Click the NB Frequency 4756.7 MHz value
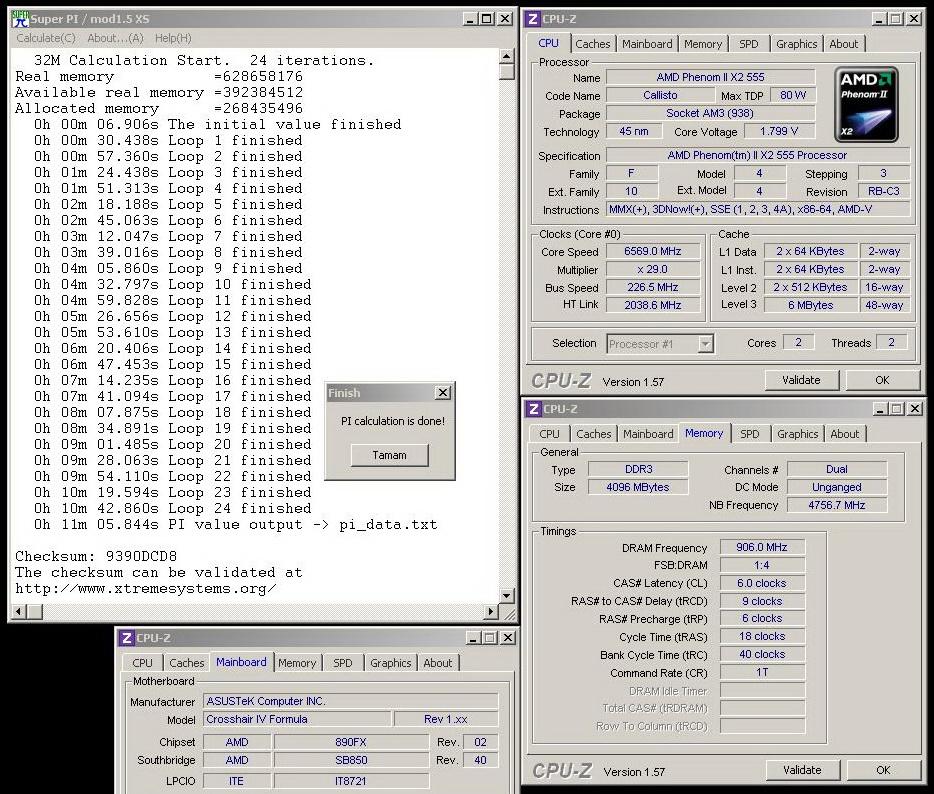This screenshot has height=794, width=934. tap(837, 505)
